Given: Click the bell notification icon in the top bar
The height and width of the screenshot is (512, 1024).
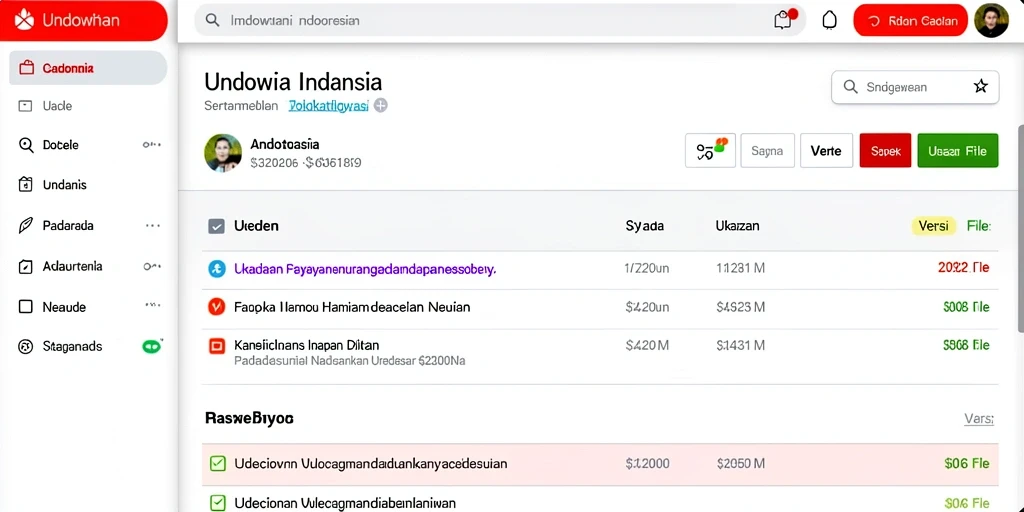Looking at the screenshot, I should 829,20.
